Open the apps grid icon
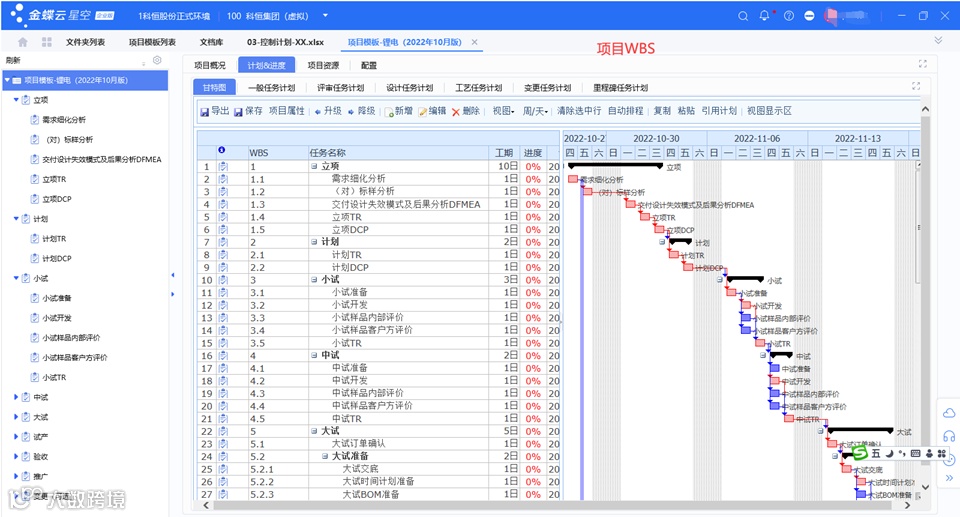This screenshot has height=517, width=960. (x=47, y=42)
